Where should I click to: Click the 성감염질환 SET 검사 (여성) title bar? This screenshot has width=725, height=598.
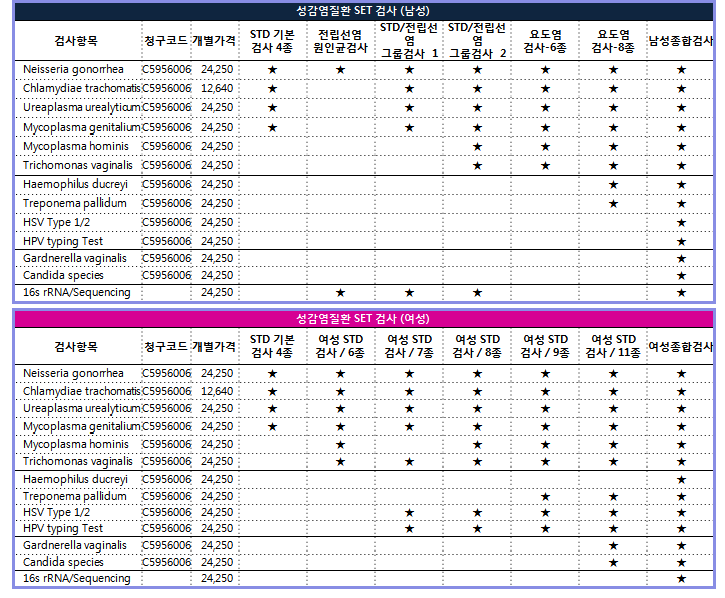click(x=363, y=319)
